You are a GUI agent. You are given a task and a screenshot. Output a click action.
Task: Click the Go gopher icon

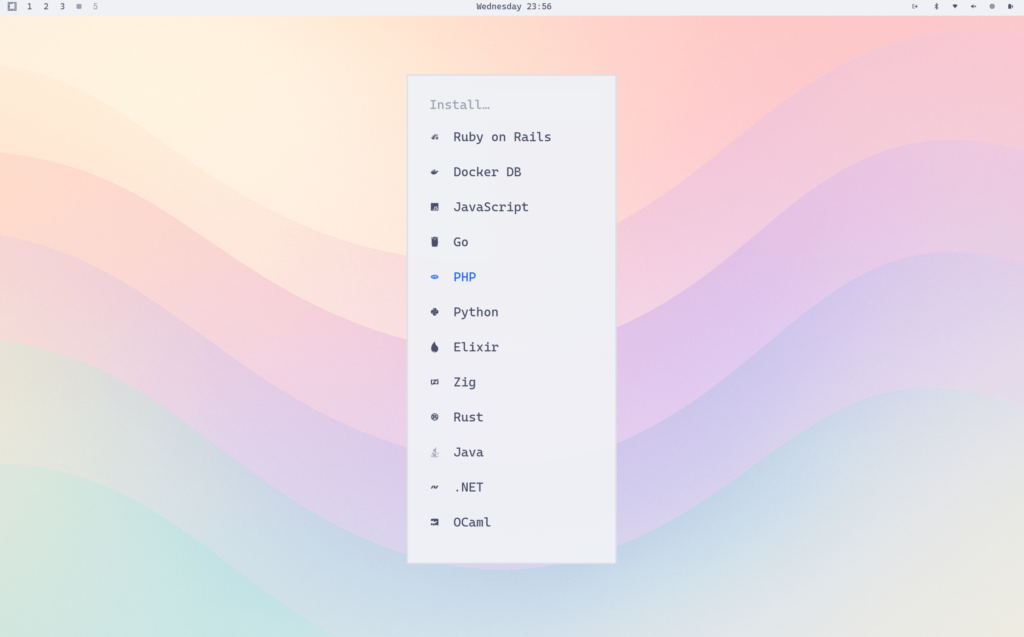pos(435,242)
